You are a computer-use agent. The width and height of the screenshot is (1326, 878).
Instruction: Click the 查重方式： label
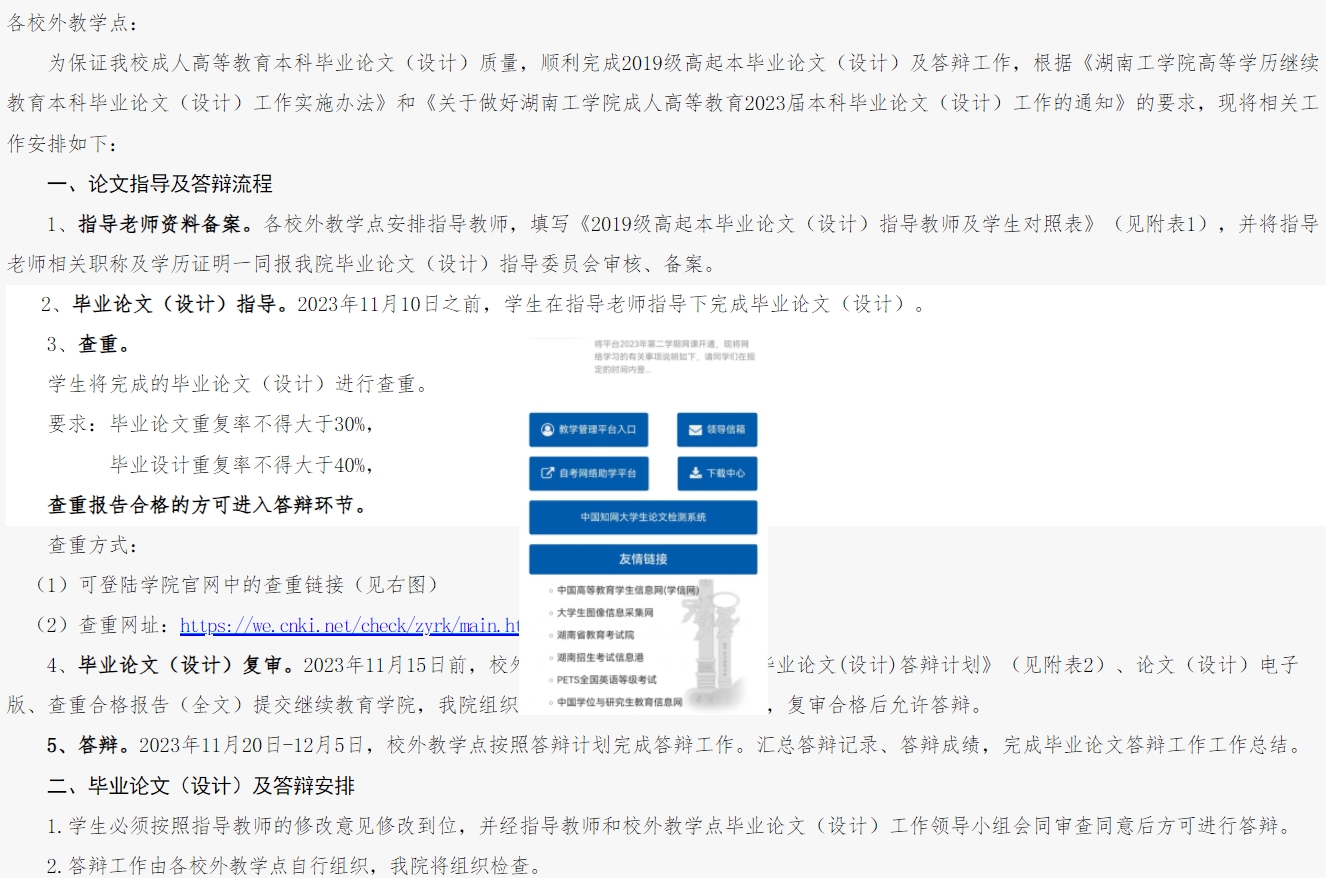click(95, 545)
